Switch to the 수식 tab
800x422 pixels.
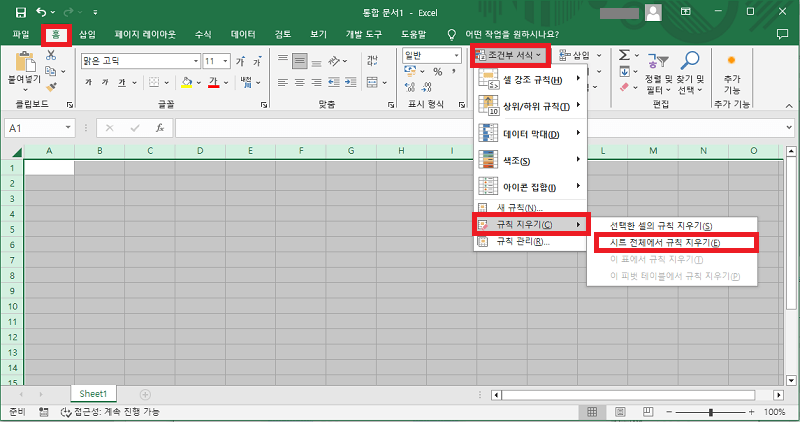click(x=203, y=34)
